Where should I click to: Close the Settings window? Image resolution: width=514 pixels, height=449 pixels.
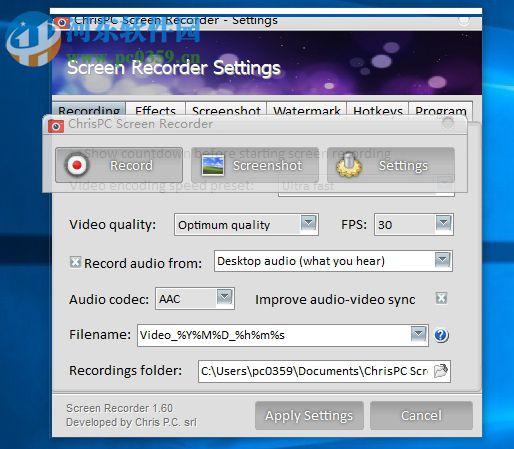pyautogui.click(x=464, y=20)
